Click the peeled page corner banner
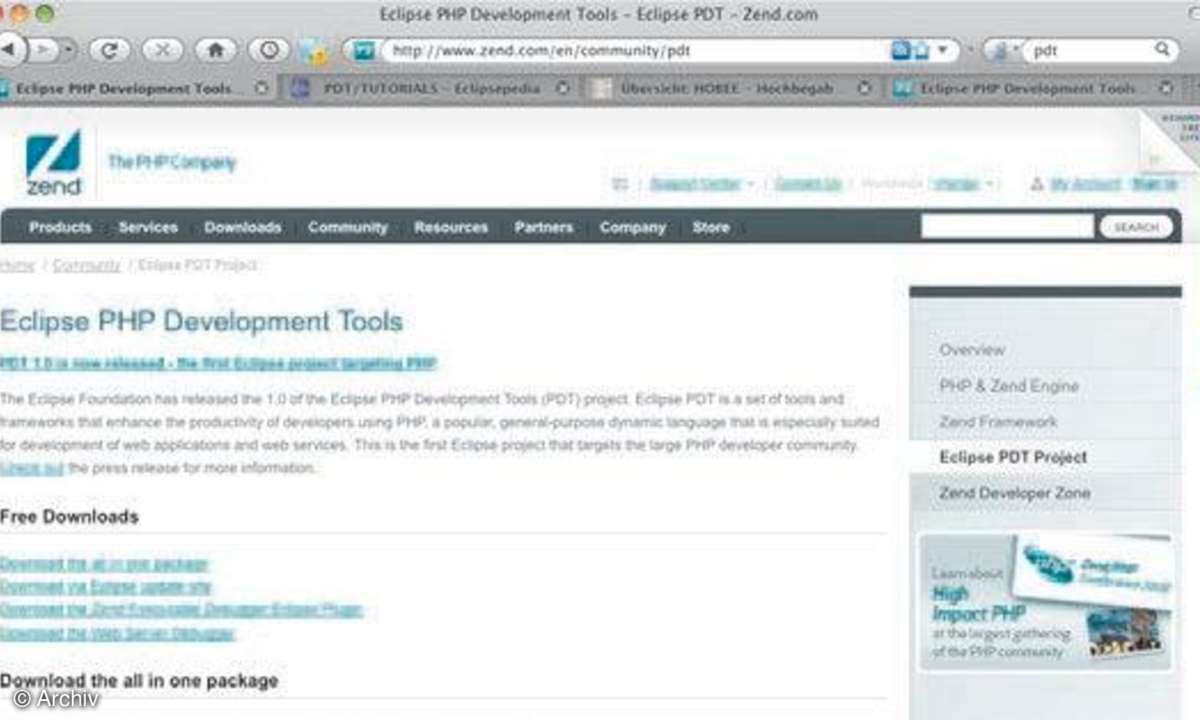The height and width of the screenshot is (720, 1200). point(1170,140)
